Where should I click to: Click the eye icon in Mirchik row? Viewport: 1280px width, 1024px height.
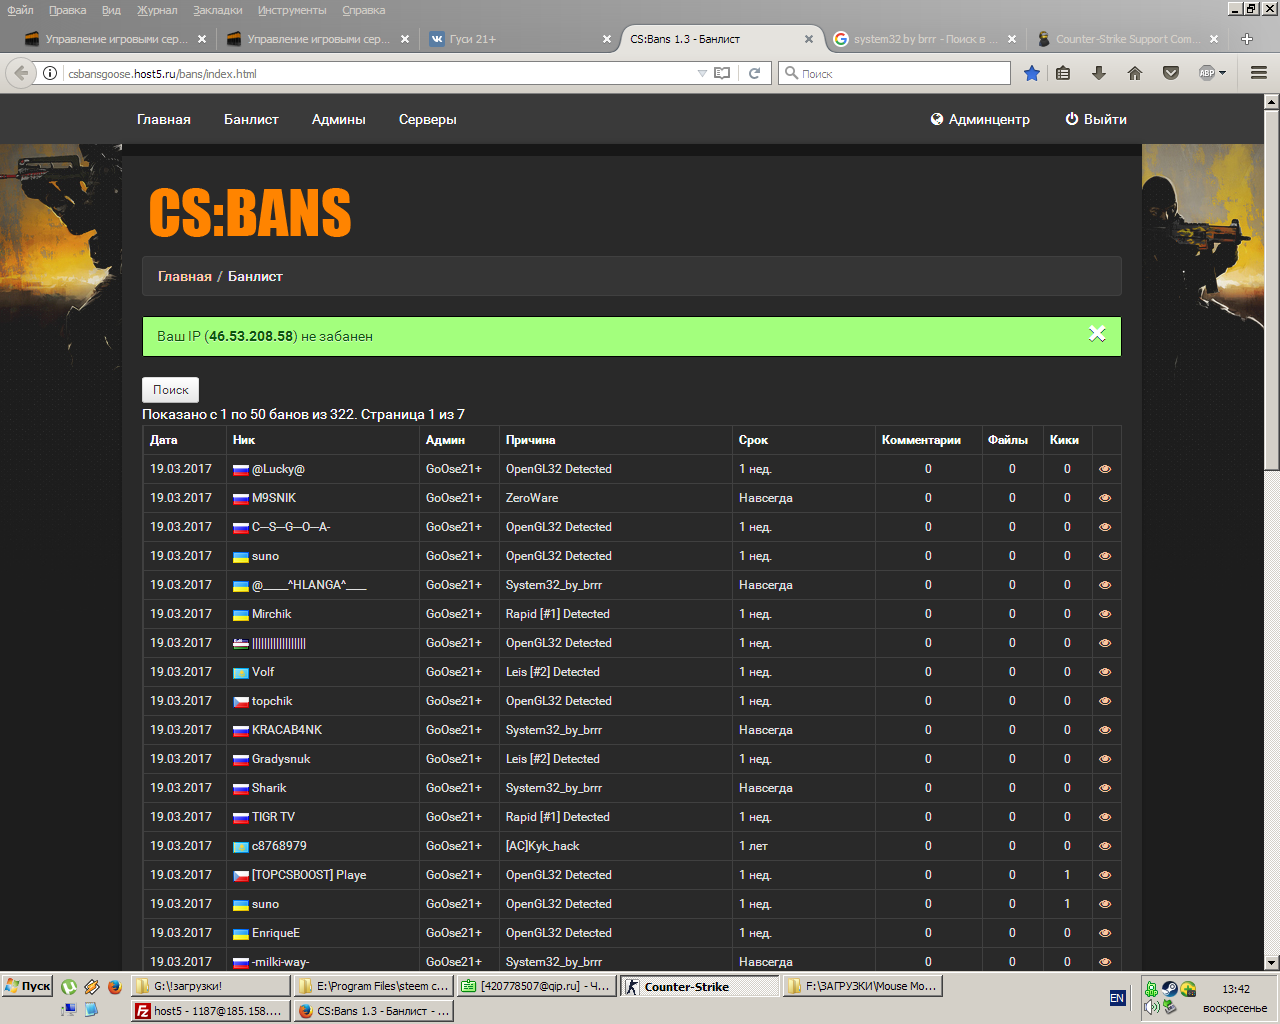tap(1105, 614)
